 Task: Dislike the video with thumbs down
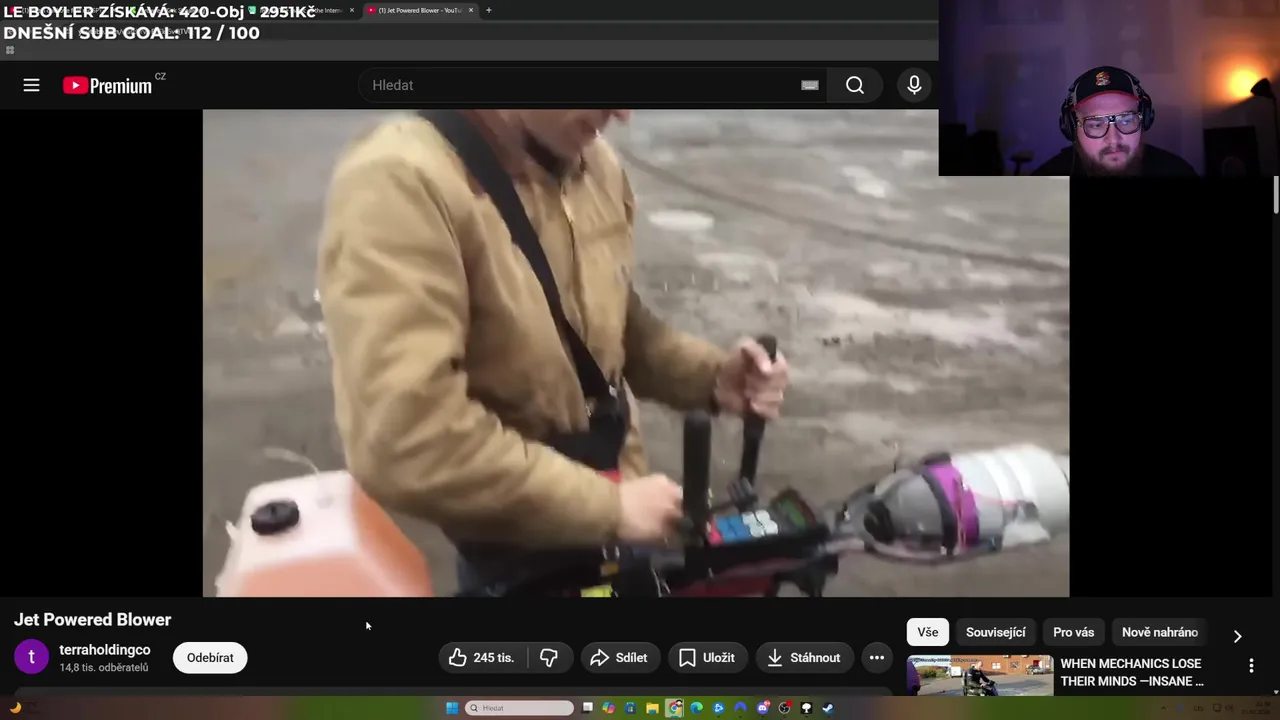(549, 658)
